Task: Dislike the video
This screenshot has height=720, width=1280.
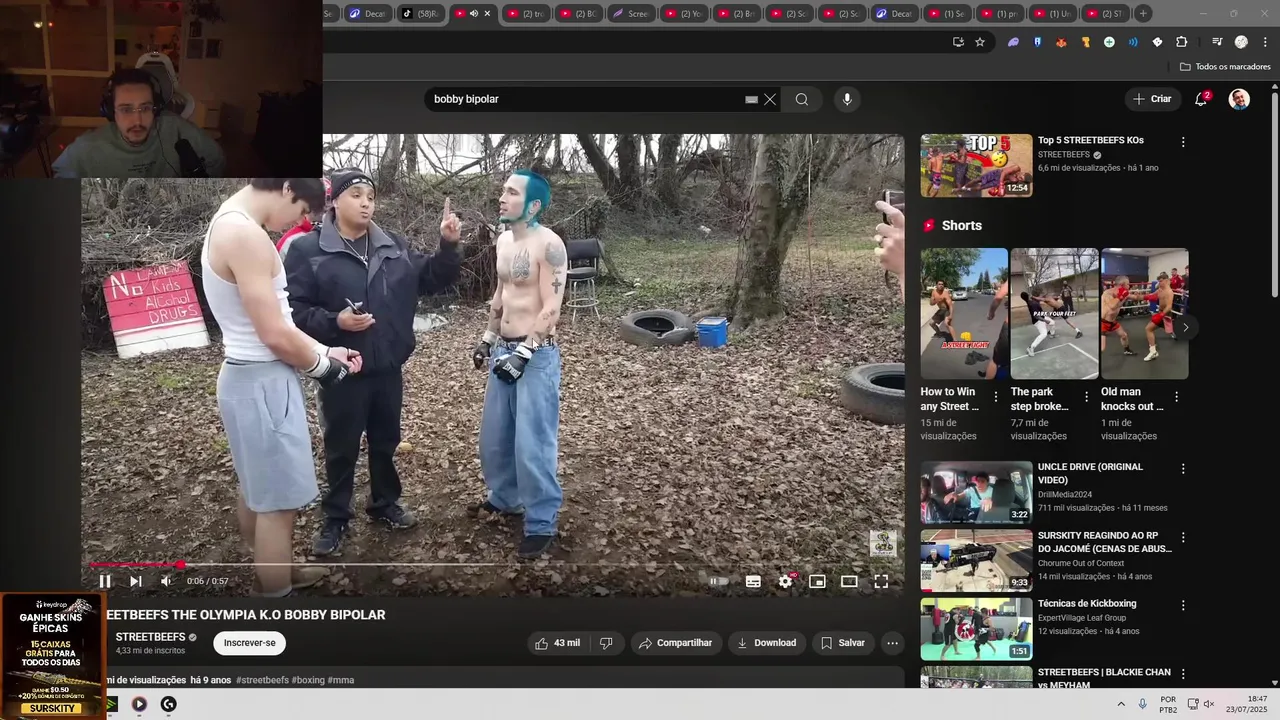Action: pos(606,643)
